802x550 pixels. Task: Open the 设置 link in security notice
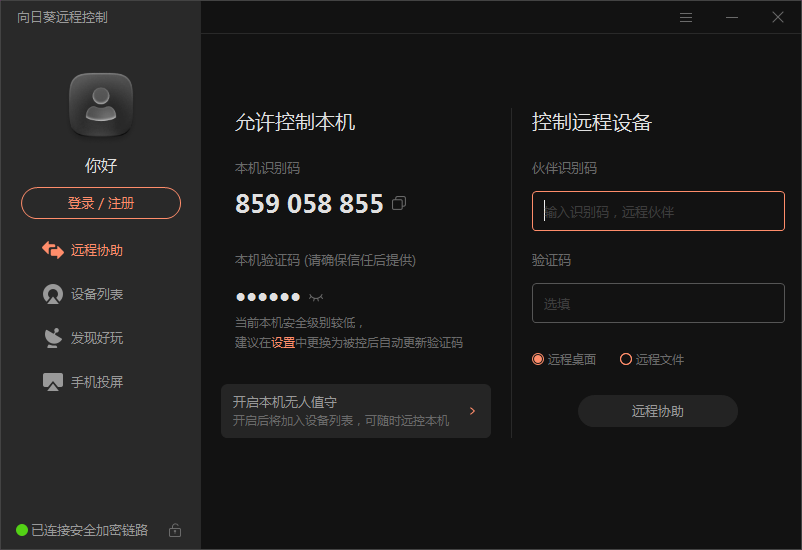283,342
